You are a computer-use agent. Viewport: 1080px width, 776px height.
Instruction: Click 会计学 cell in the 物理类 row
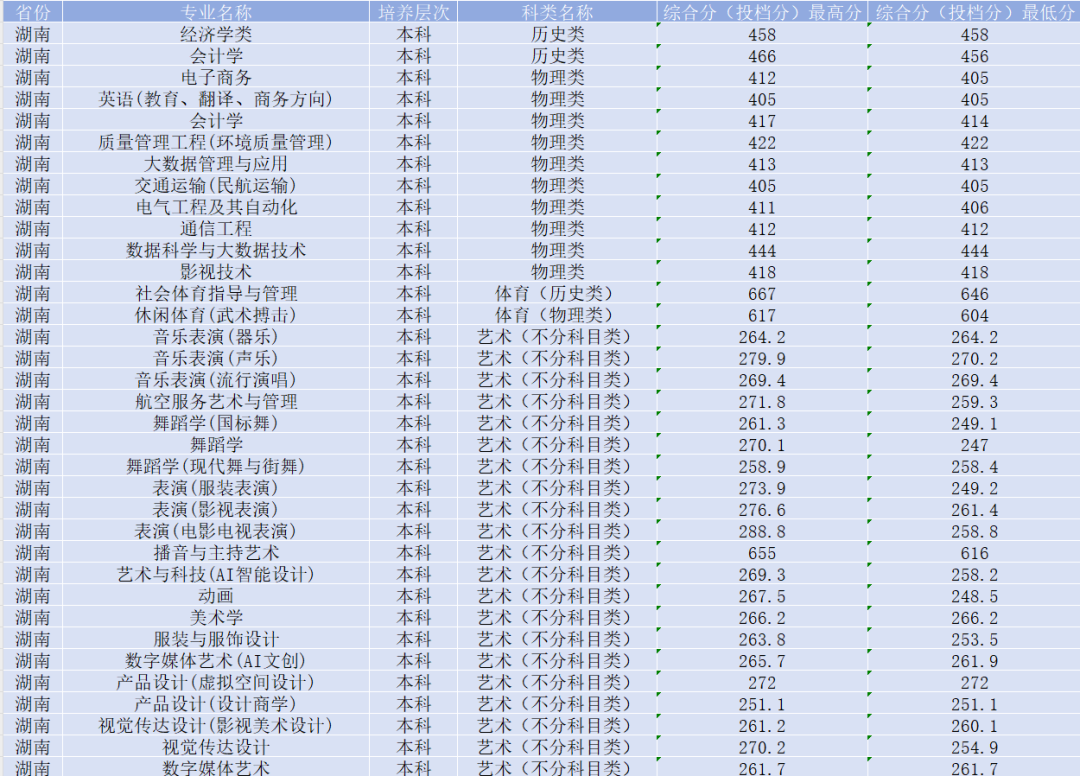216,120
